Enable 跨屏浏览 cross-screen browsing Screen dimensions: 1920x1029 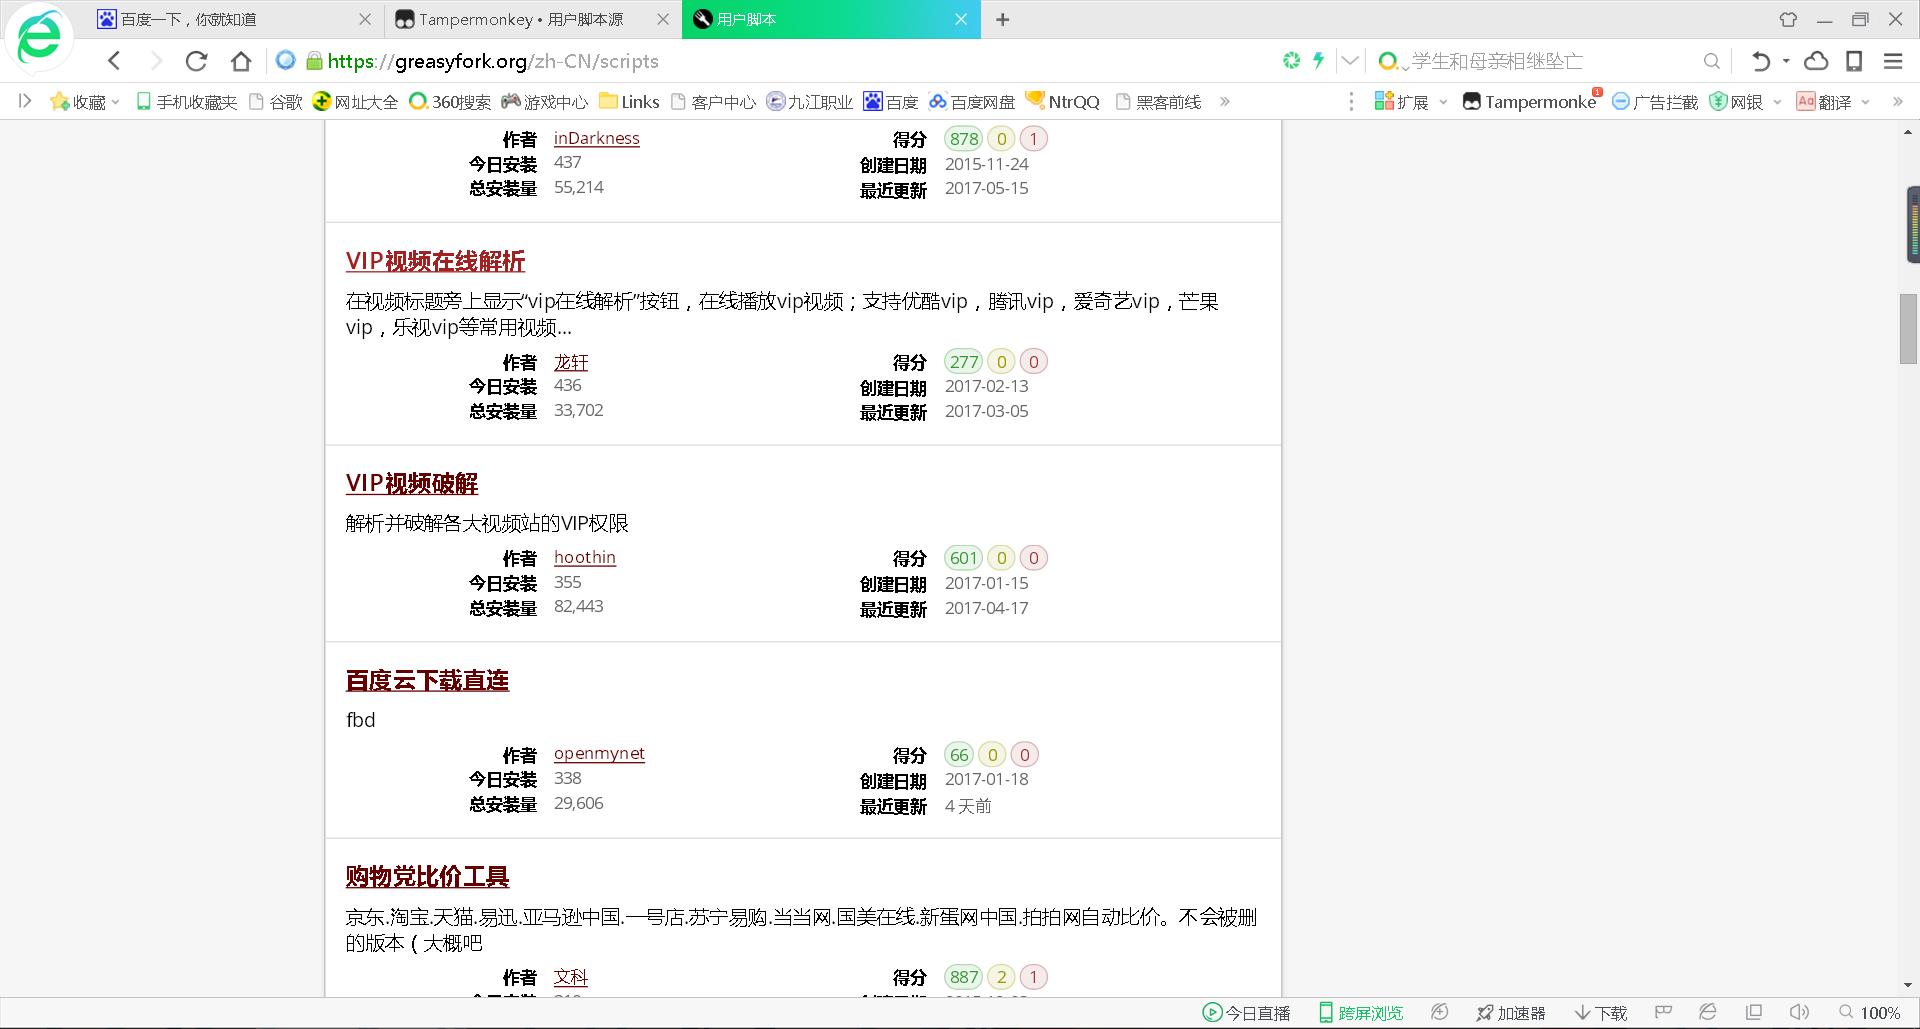(1362, 1012)
